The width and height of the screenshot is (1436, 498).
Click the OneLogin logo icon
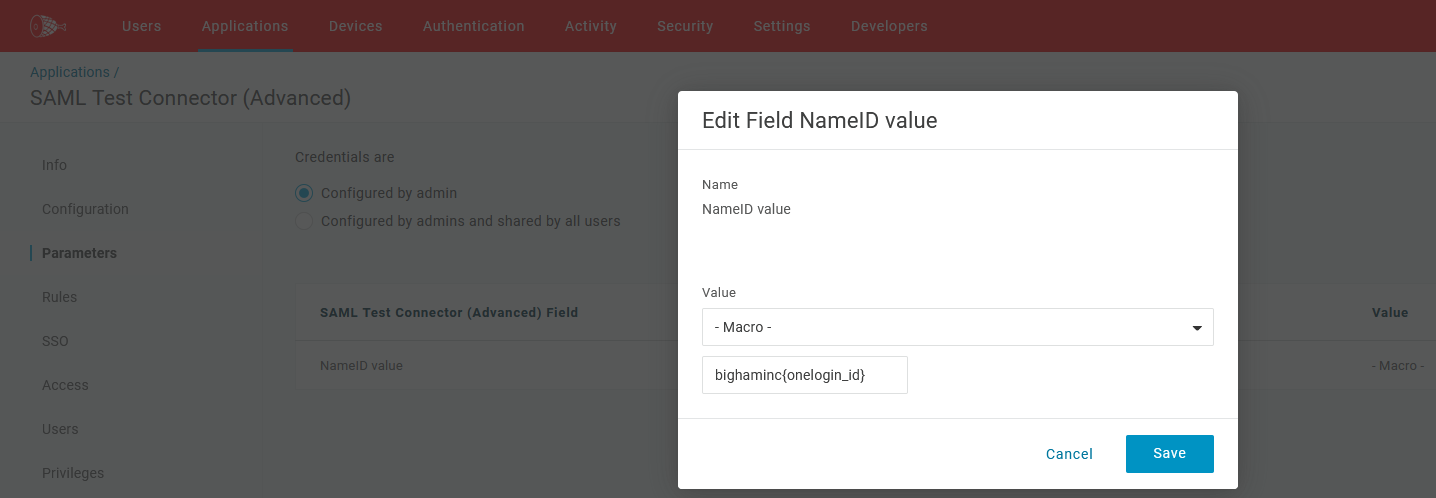click(47, 26)
